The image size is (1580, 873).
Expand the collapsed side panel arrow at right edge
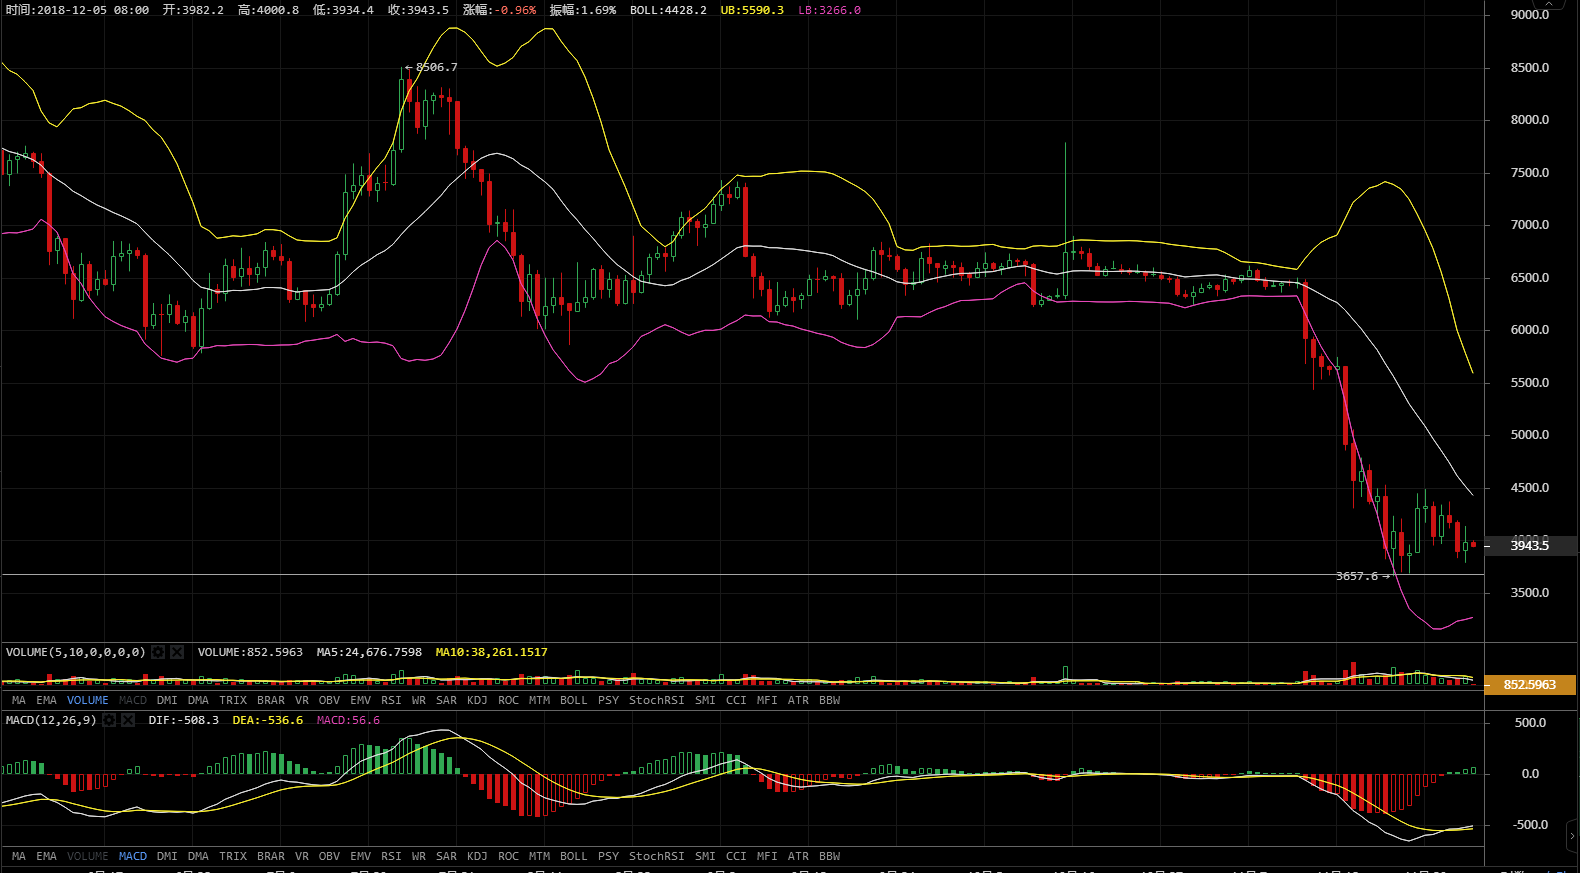pyautogui.click(x=1572, y=836)
